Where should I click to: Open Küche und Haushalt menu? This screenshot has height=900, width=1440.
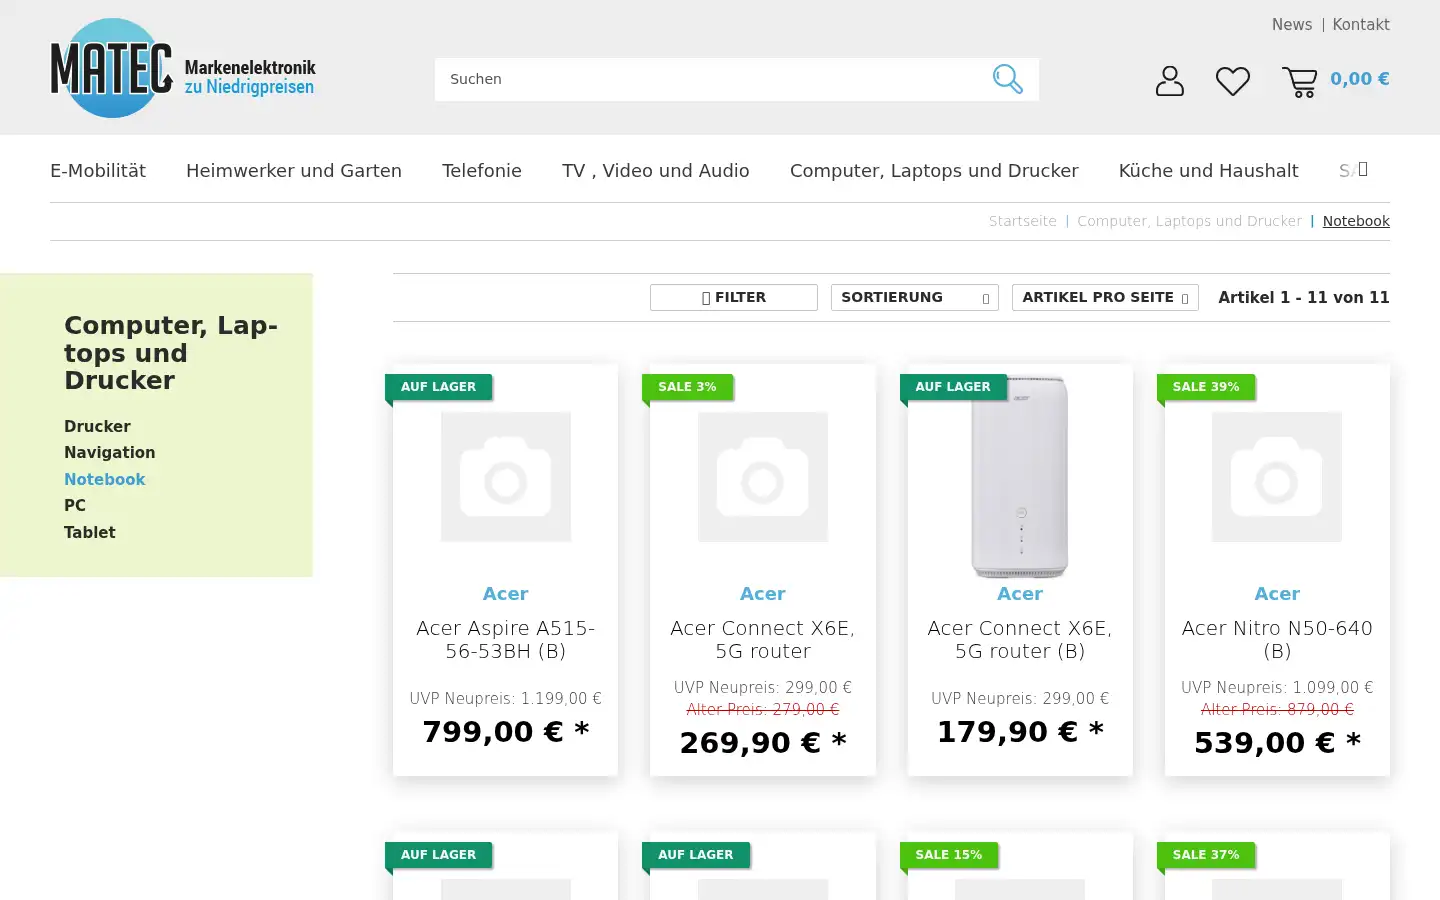pyautogui.click(x=1208, y=171)
